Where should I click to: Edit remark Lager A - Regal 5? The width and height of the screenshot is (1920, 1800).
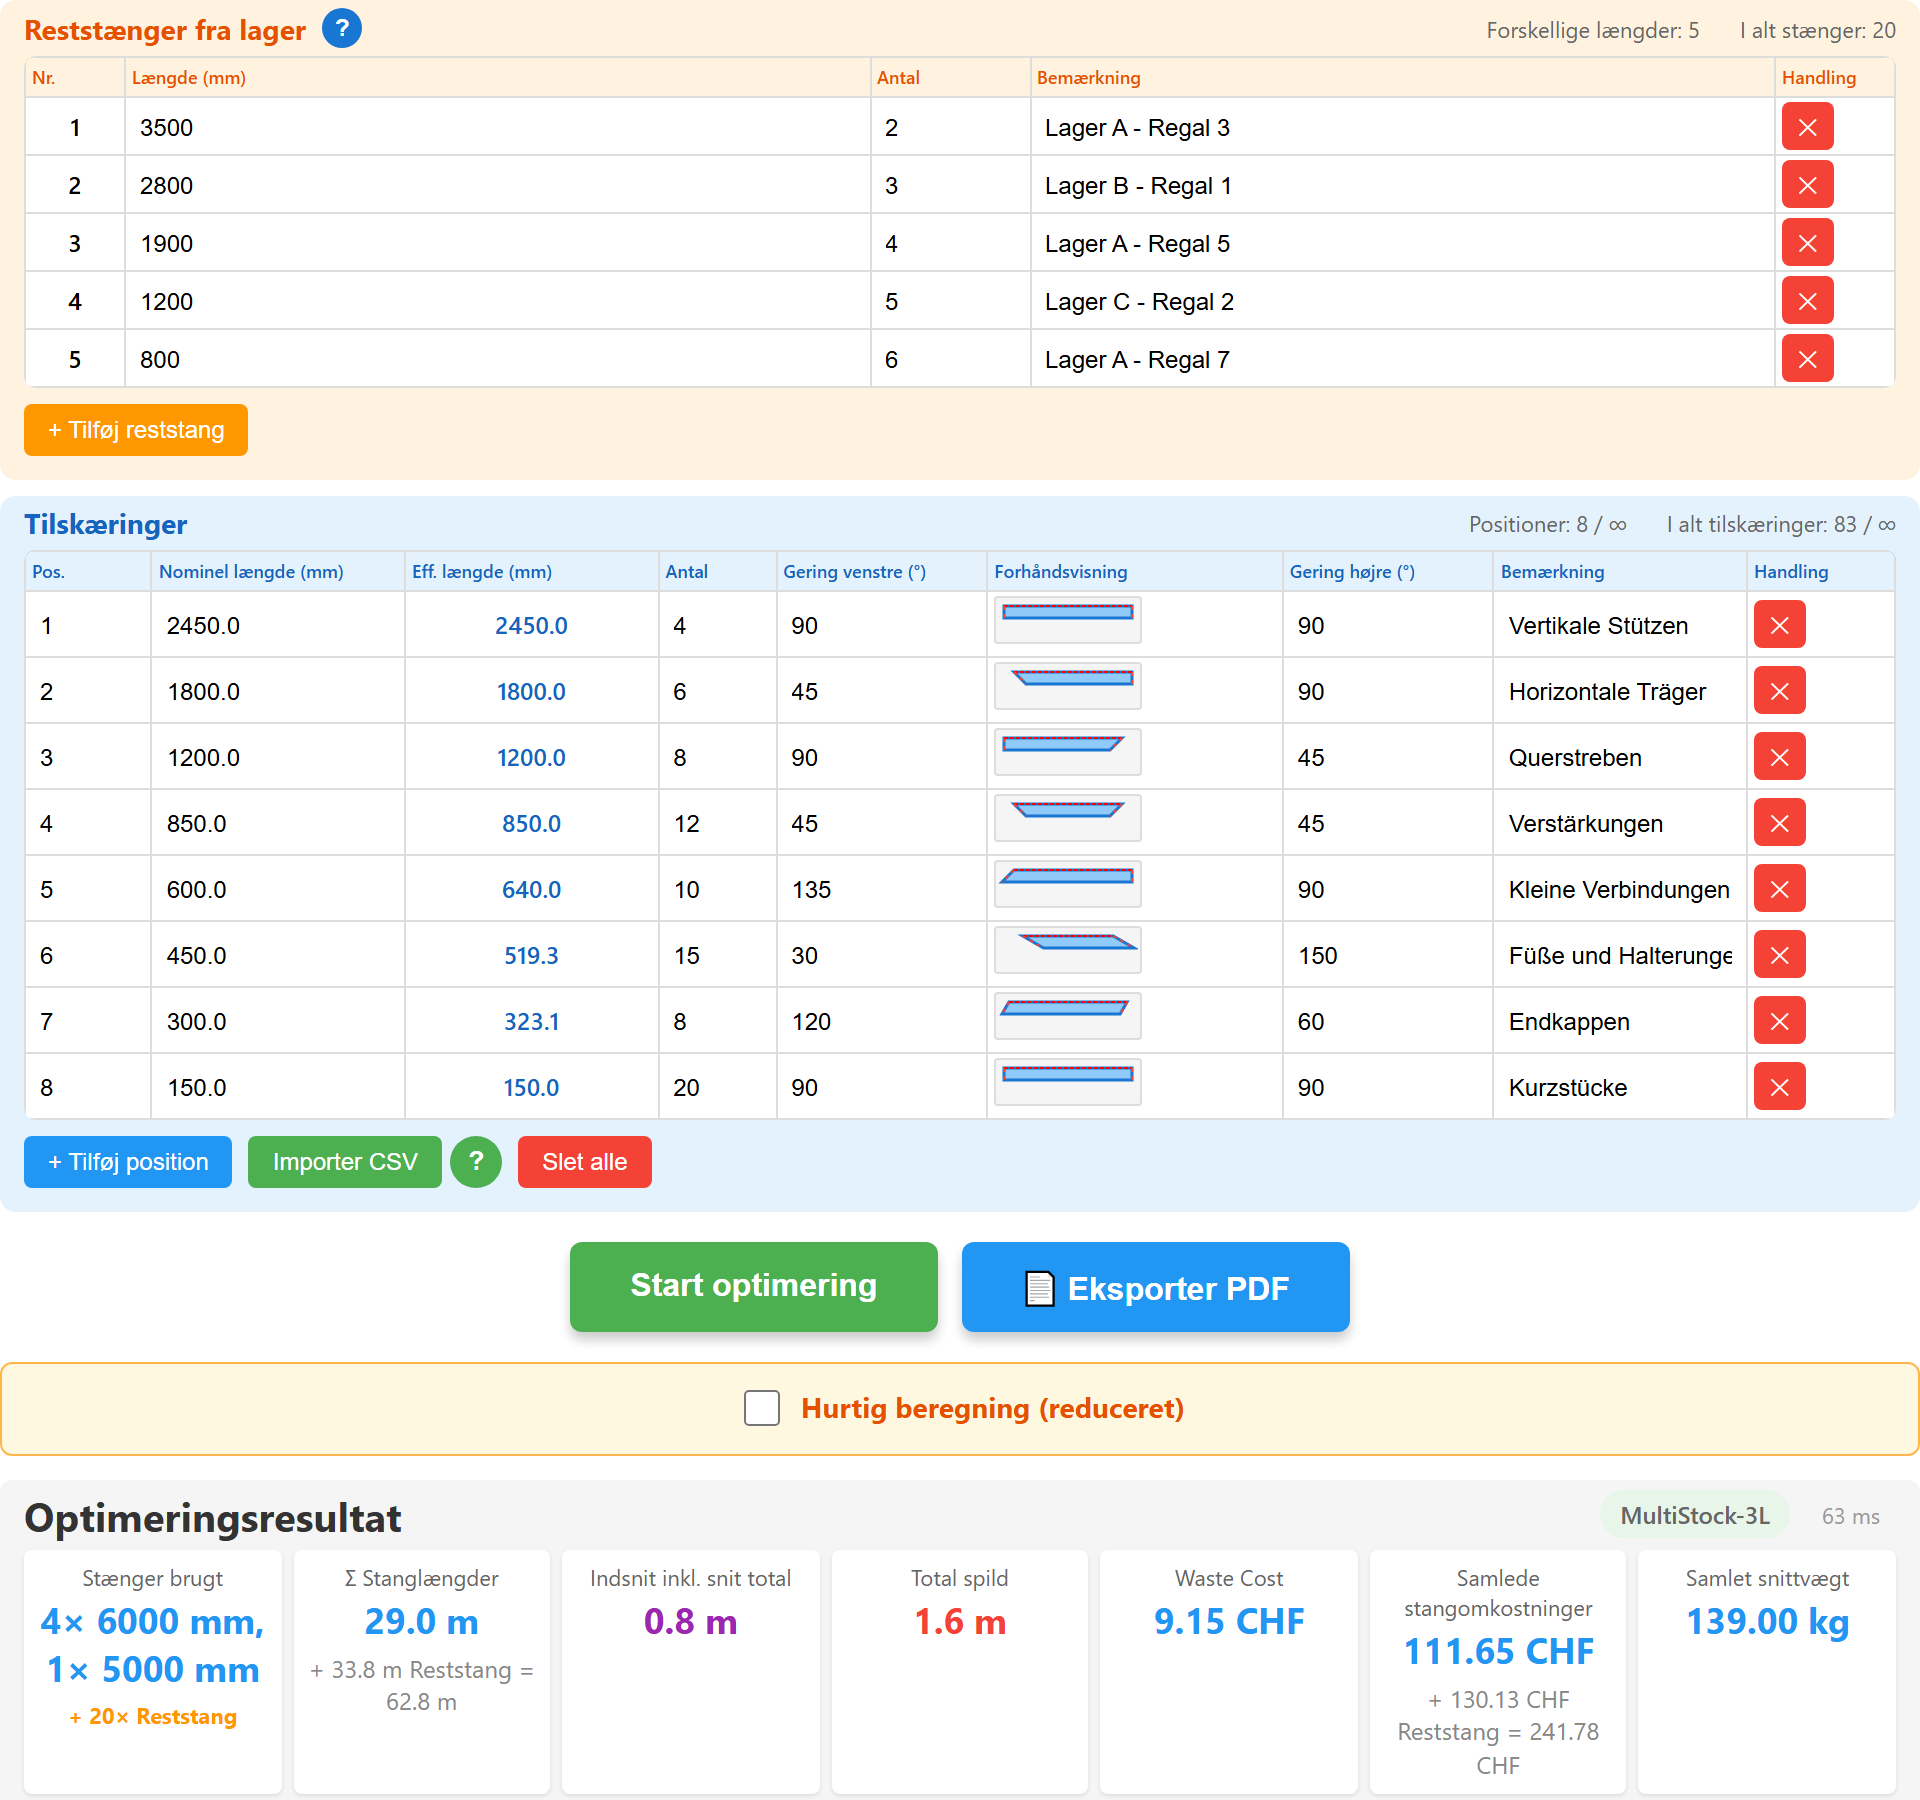coord(1402,243)
